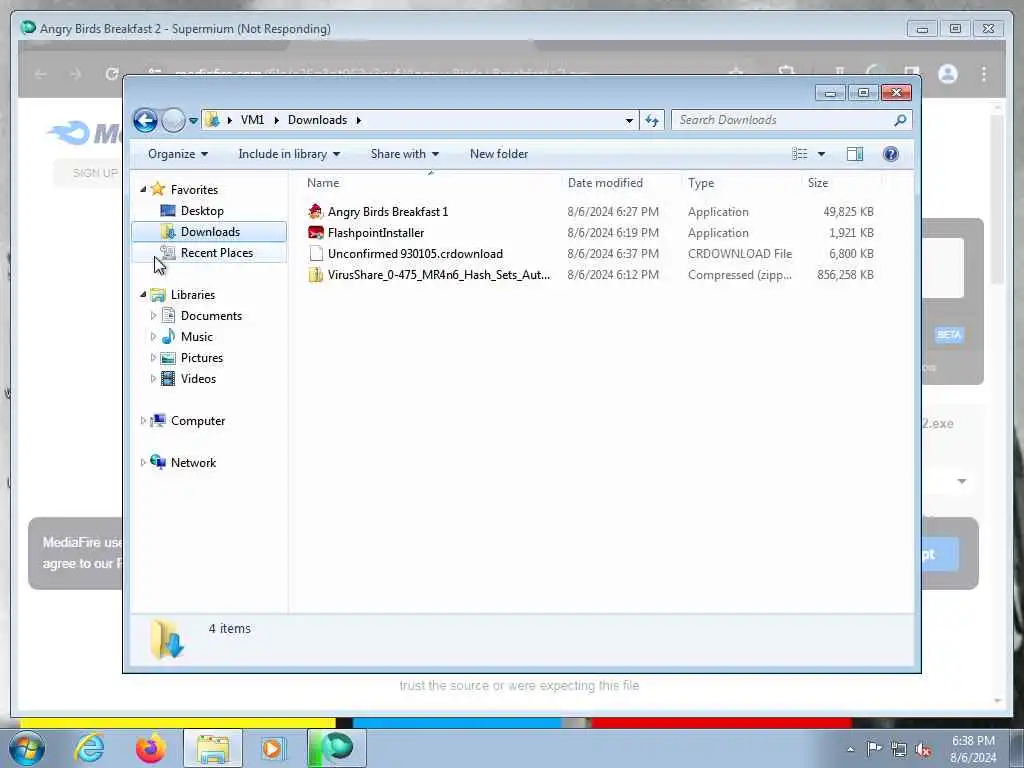Click 'CRDOWNLOAD File' type cell
This screenshot has width=1024, height=768.
click(x=740, y=253)
